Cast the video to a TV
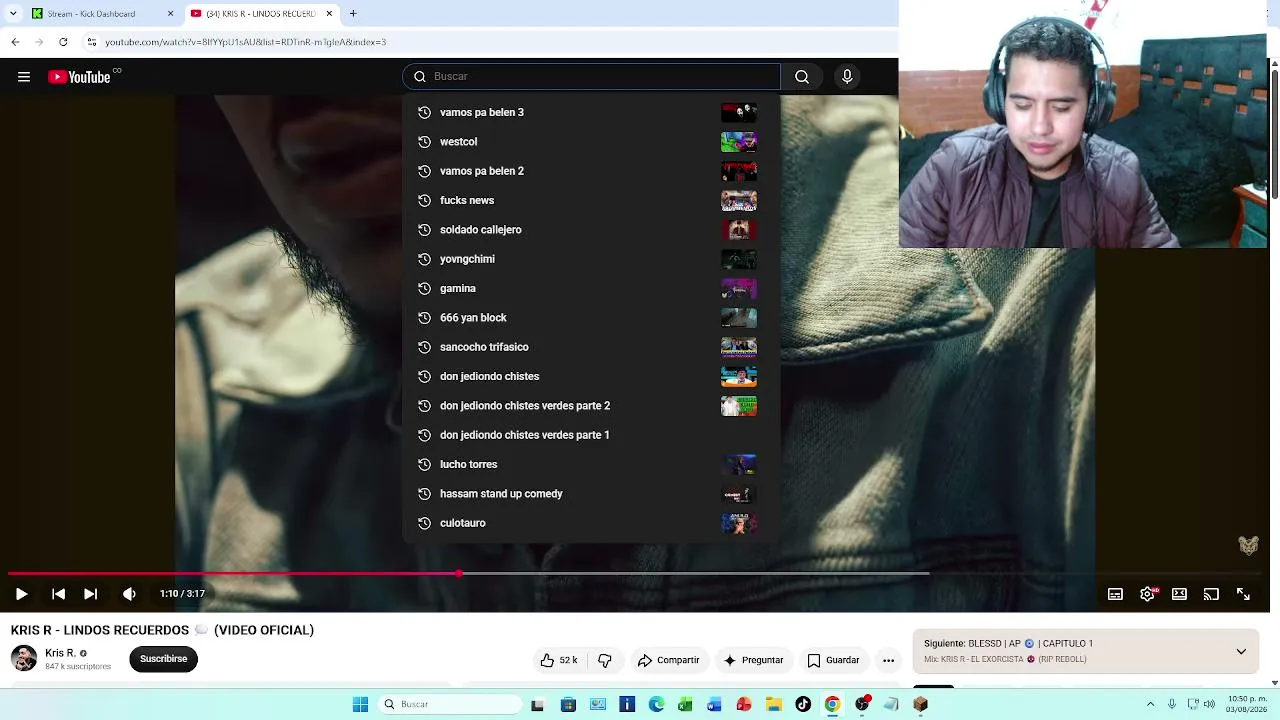This screenshot has width=1280, height=720. click(1211, 594)
